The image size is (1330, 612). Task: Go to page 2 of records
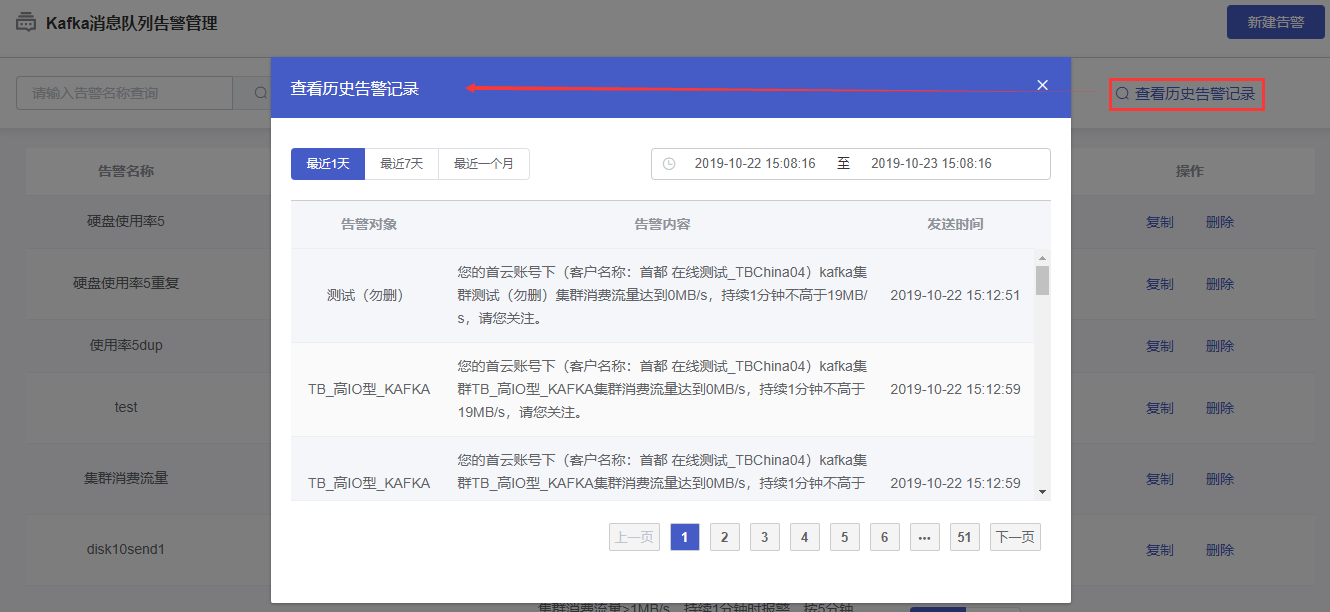click(724, 537)
